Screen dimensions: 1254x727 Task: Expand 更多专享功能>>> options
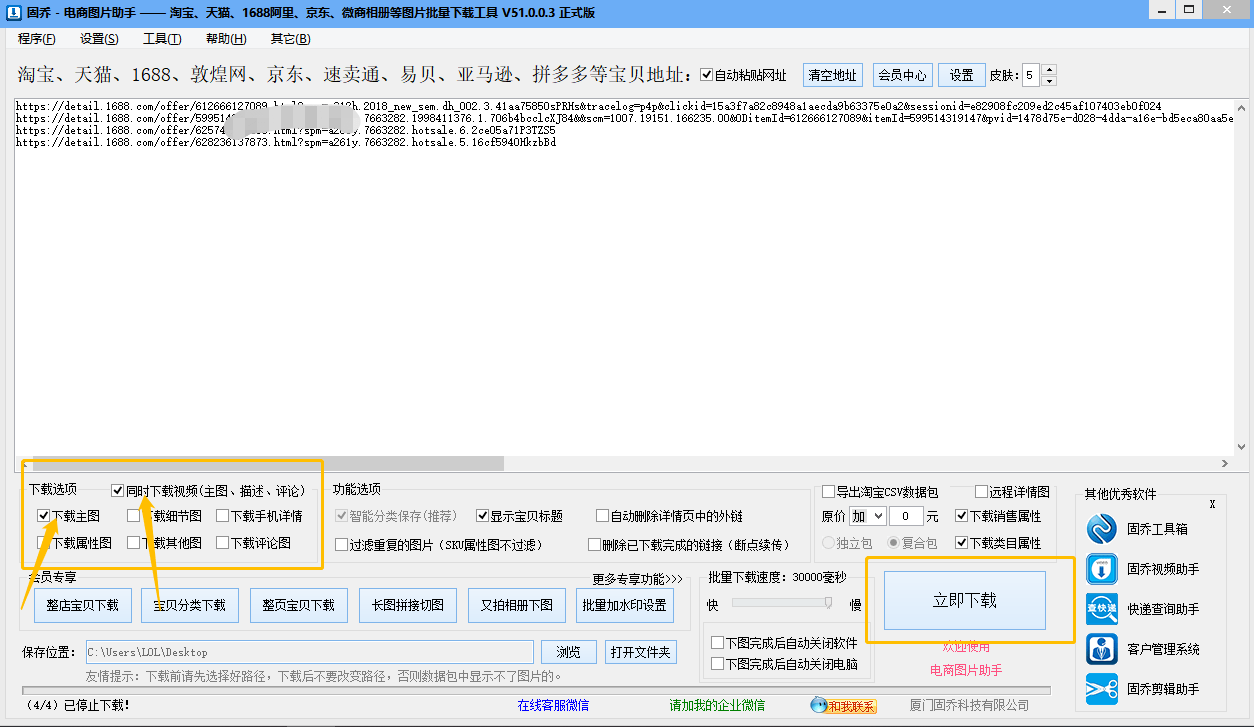coord(637,579)
